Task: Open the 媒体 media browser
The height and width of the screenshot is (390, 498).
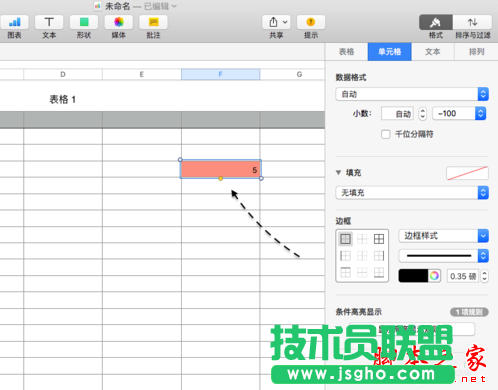Action: click(119, 22)
